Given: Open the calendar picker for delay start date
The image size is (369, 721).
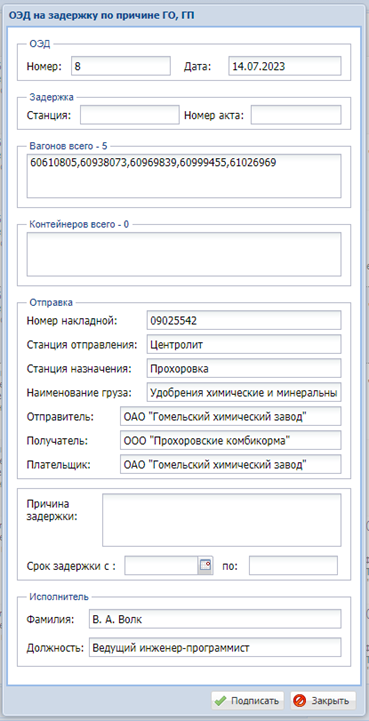Looking at the screenshot, I should 205,566.
